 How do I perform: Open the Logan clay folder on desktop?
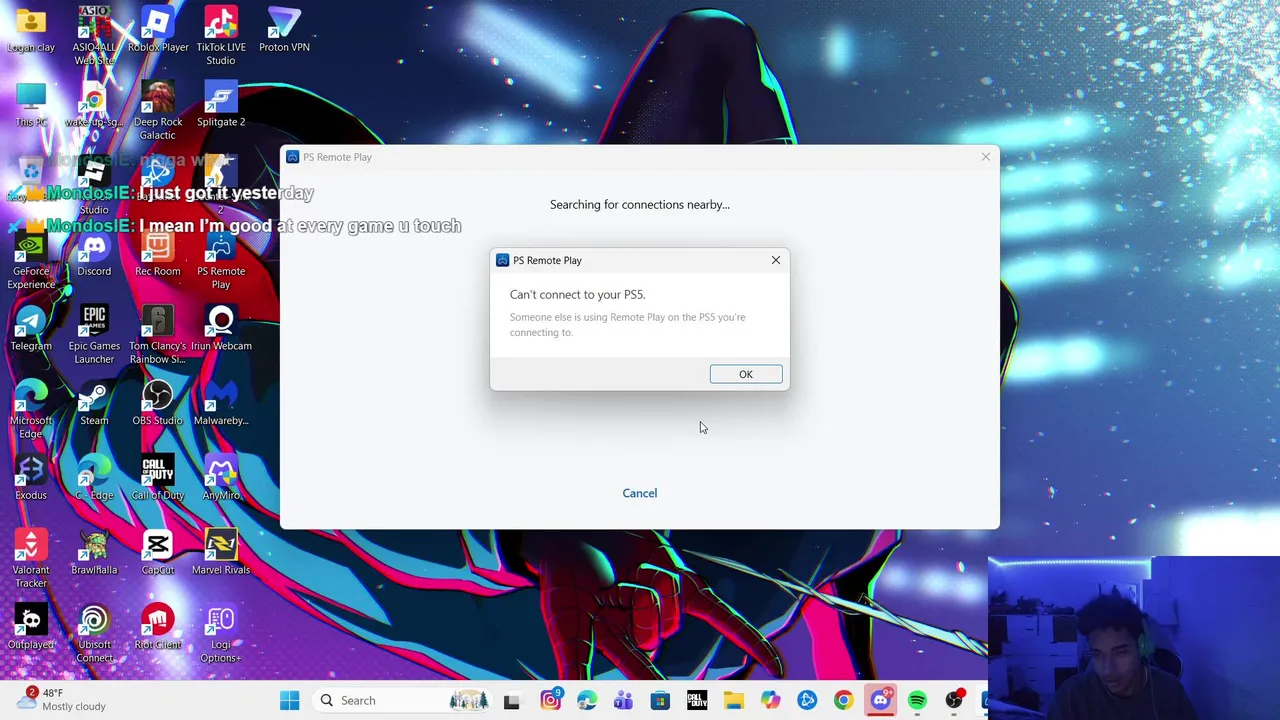click(31, 30)
